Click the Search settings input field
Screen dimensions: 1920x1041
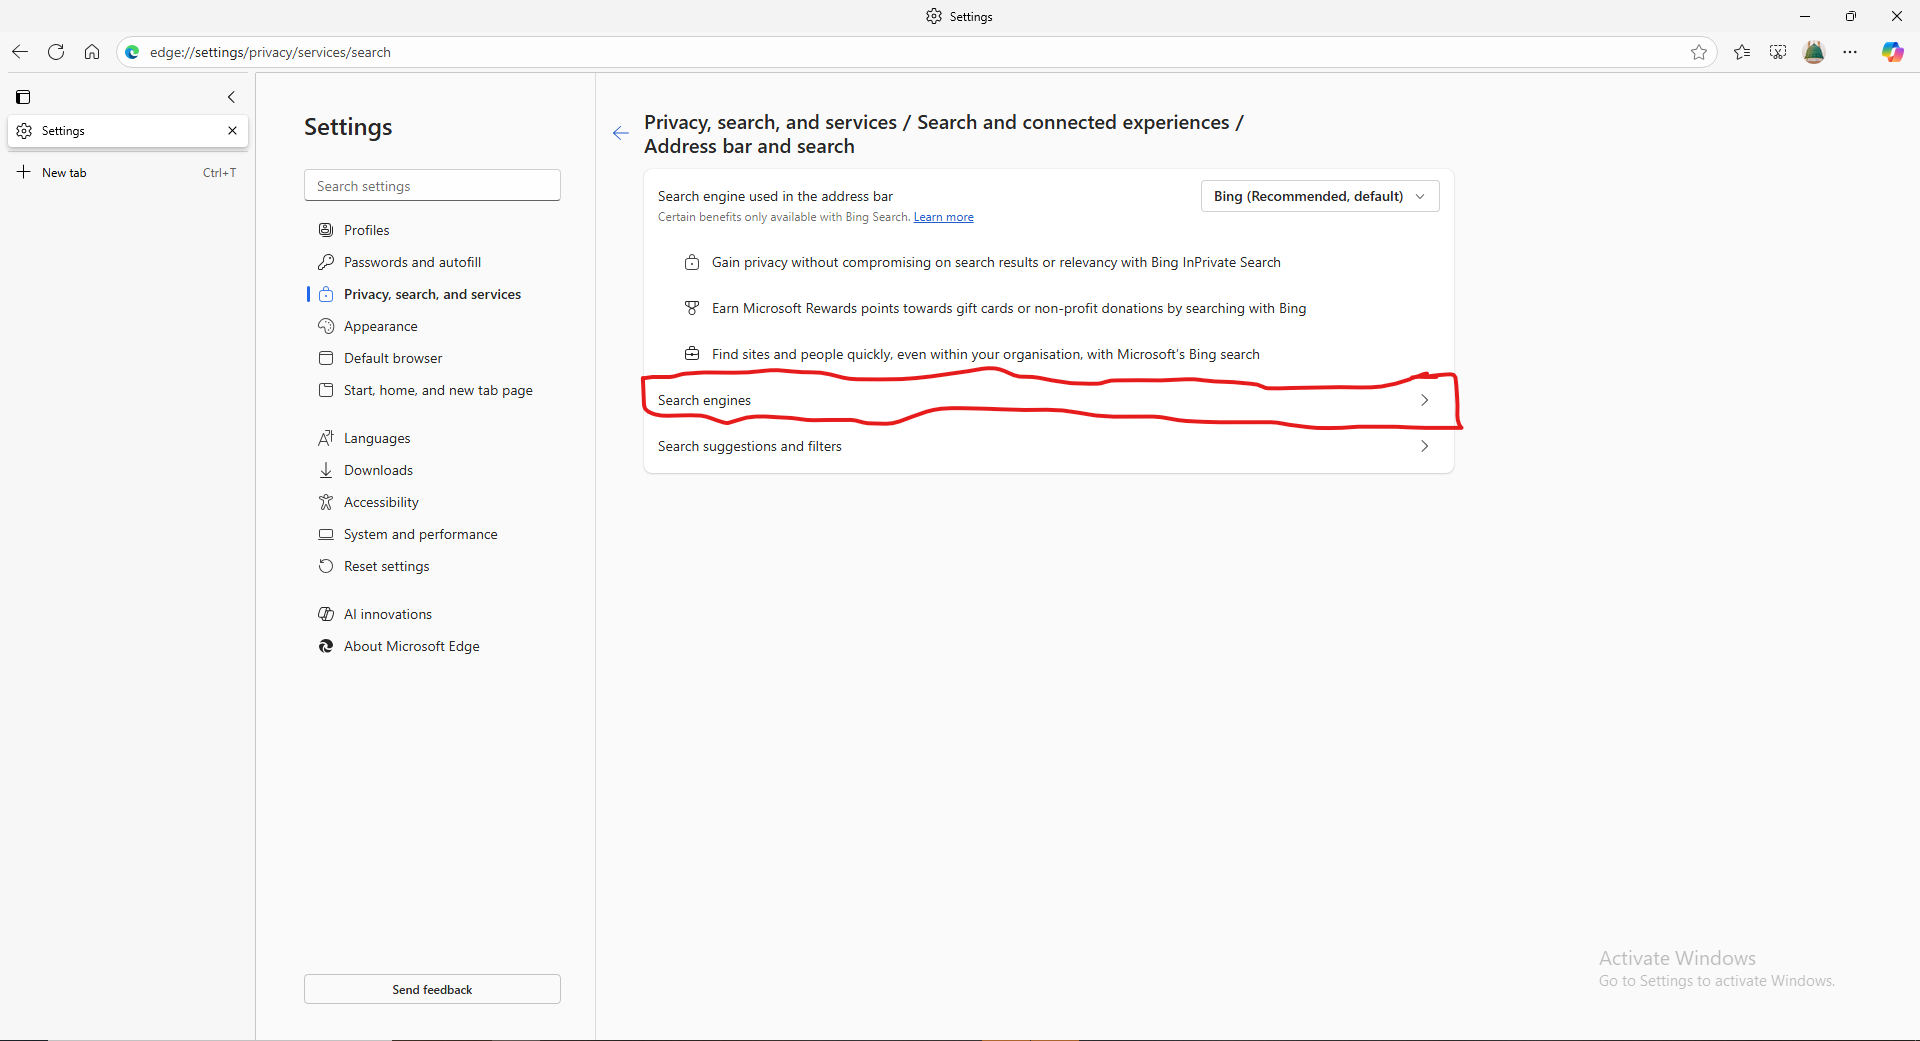[x=432, y=186]
